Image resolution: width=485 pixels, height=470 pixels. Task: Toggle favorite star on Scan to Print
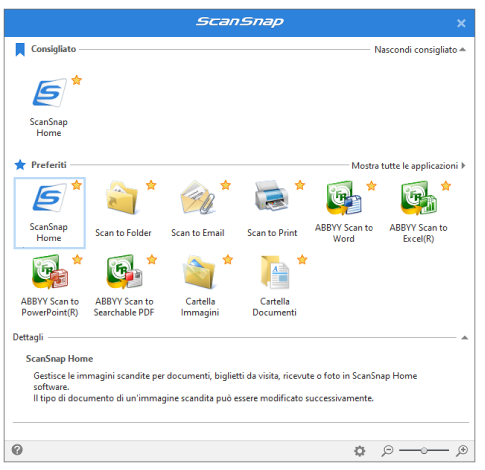click(300, 185)
